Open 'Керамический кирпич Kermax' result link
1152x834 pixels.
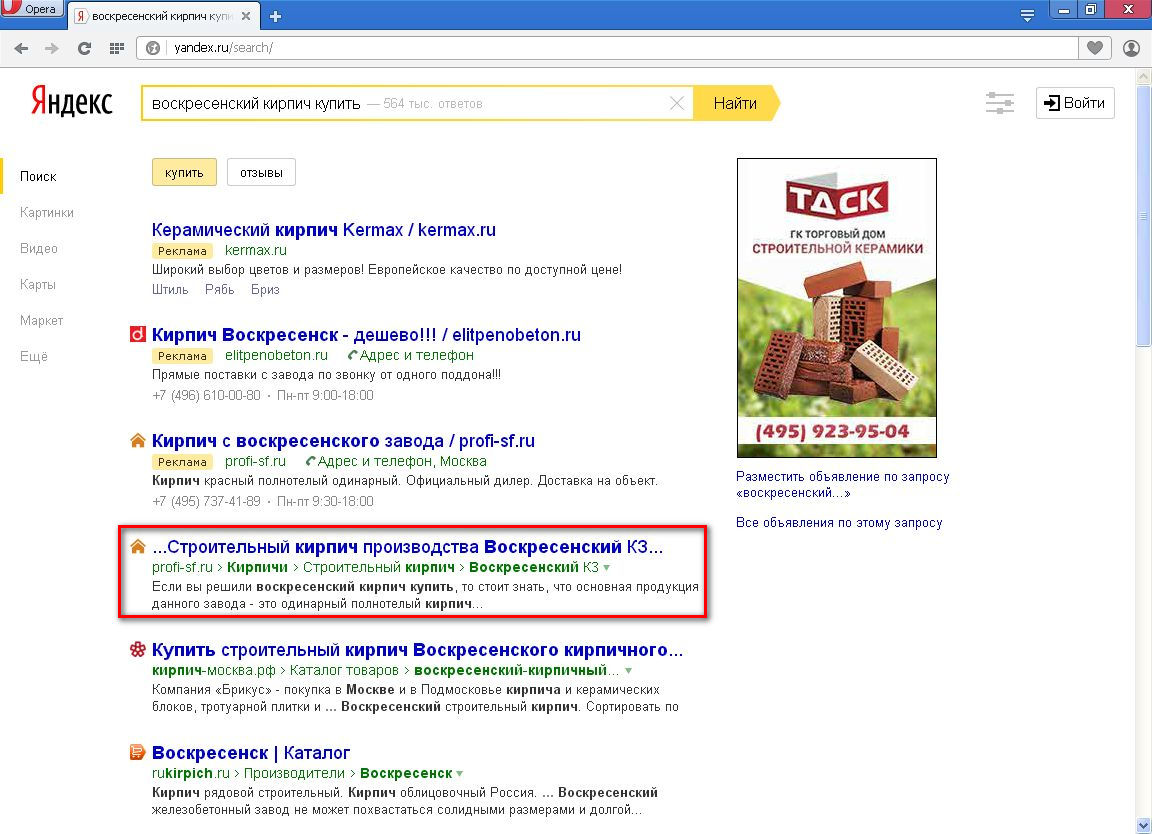click(323, 230)
